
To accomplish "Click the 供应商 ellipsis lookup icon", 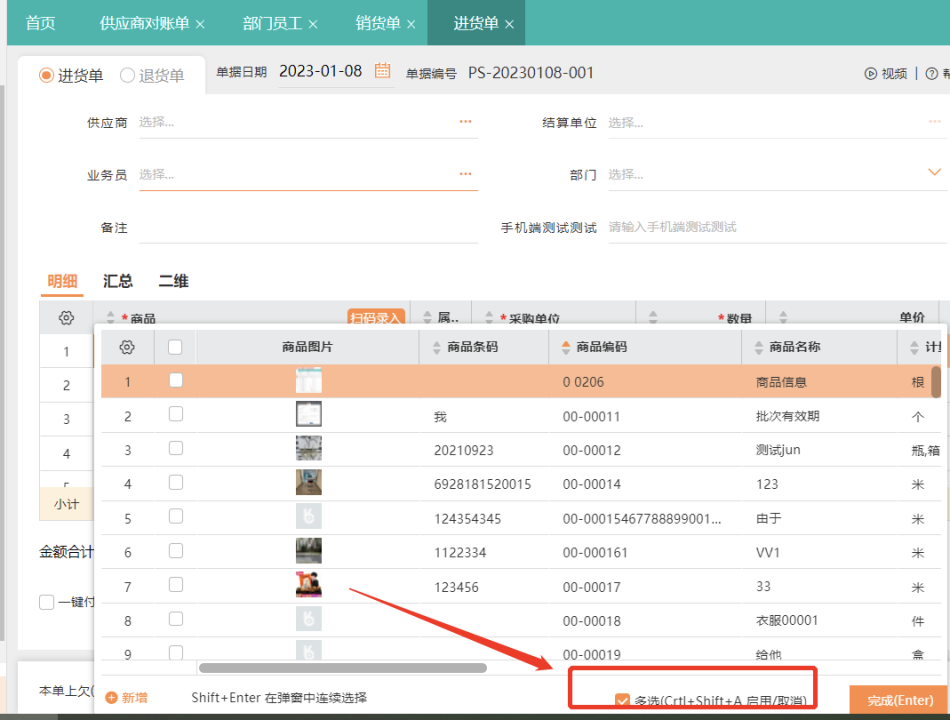I will pos(465,122).
